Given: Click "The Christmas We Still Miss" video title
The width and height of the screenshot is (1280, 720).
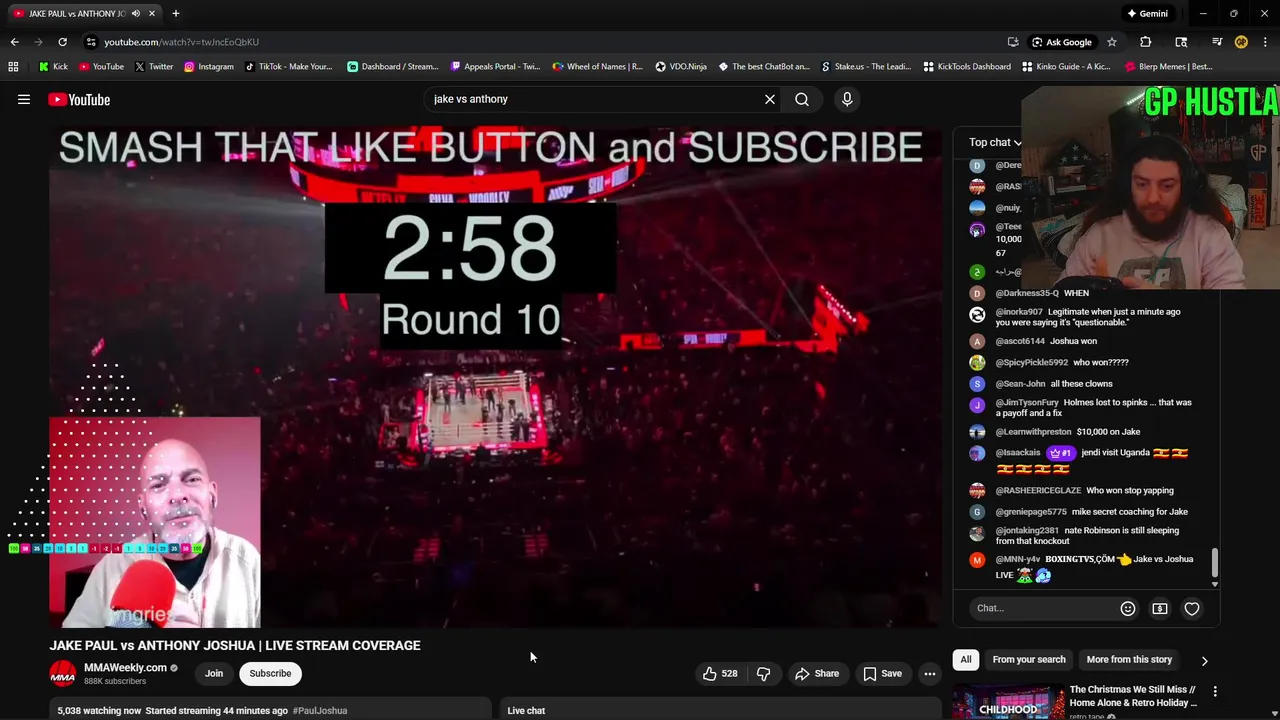Looking at the screenshot, I should [x=1133, y=696].
